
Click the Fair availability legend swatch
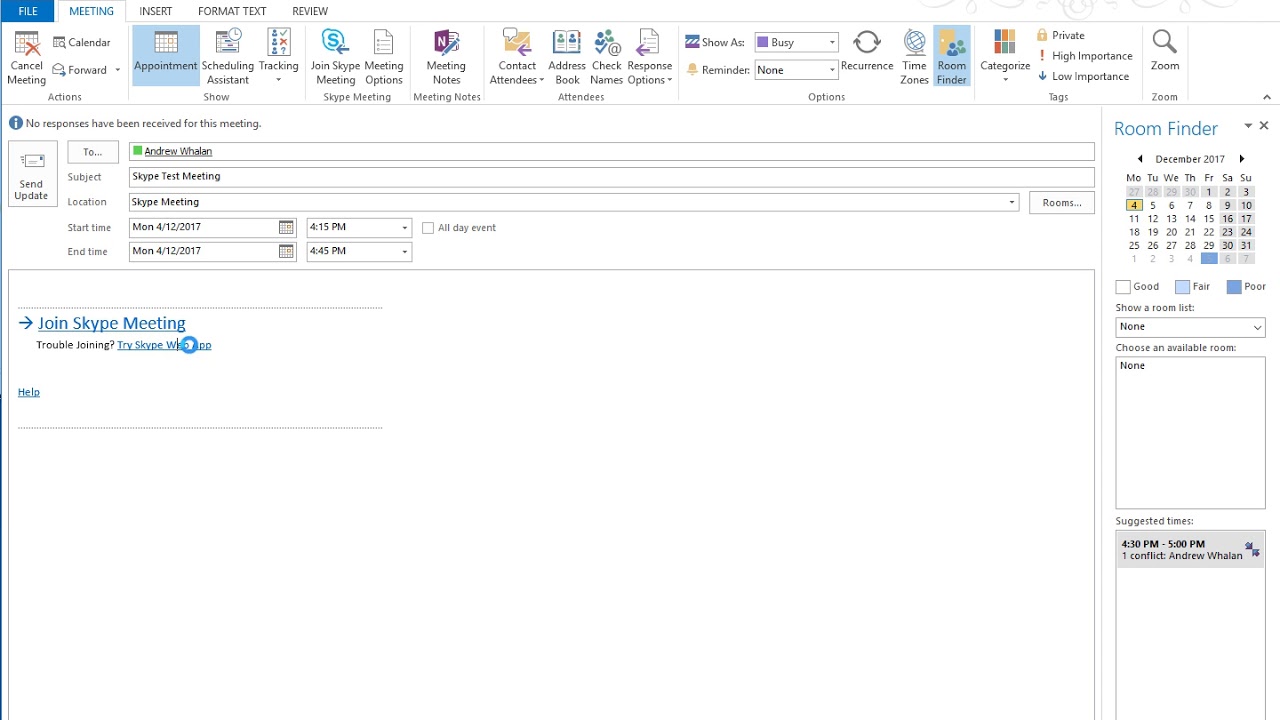(1183, 287)
